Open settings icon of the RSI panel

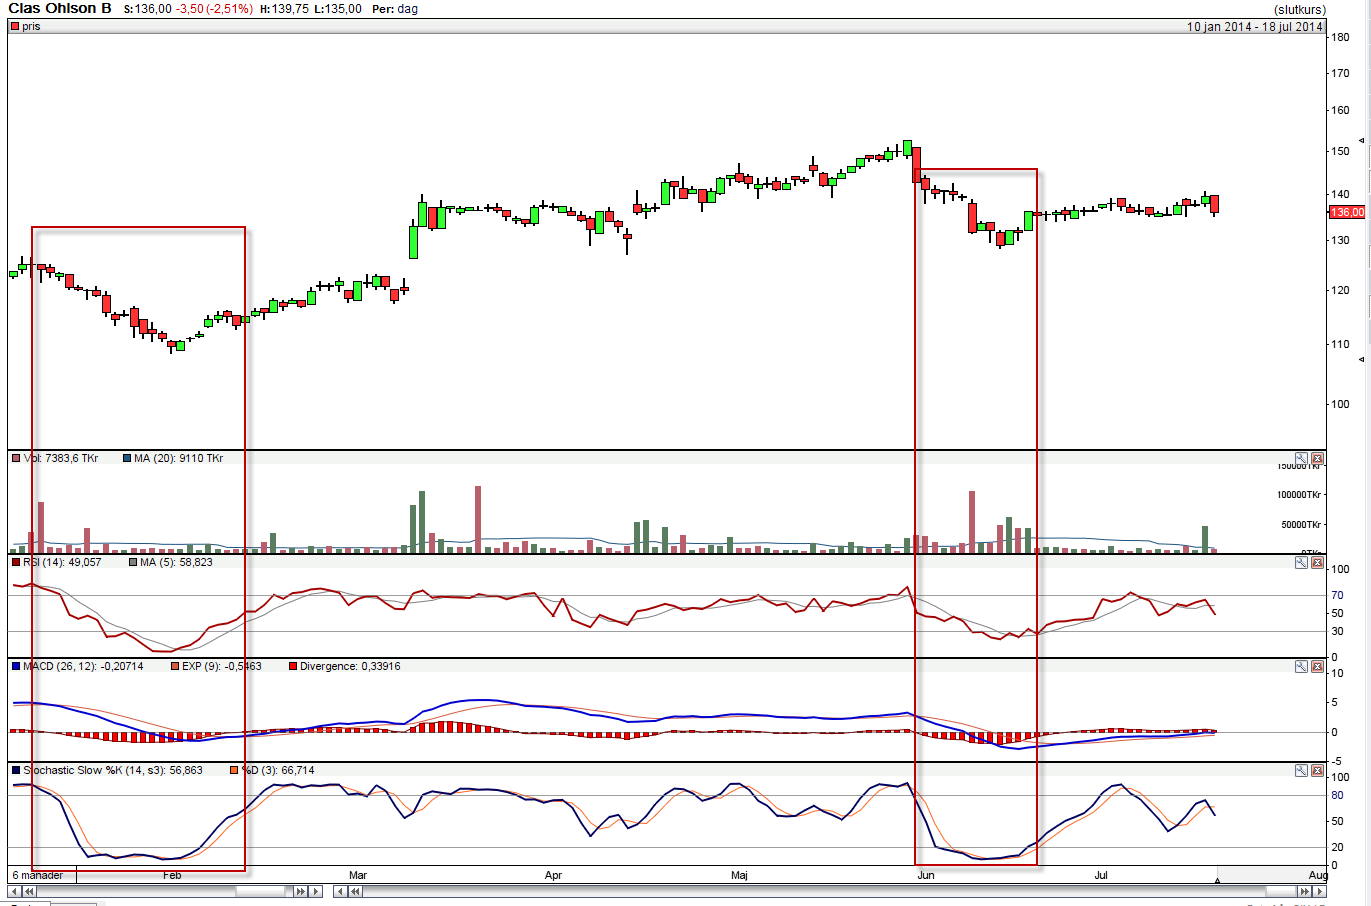[x=1301, y=563]
